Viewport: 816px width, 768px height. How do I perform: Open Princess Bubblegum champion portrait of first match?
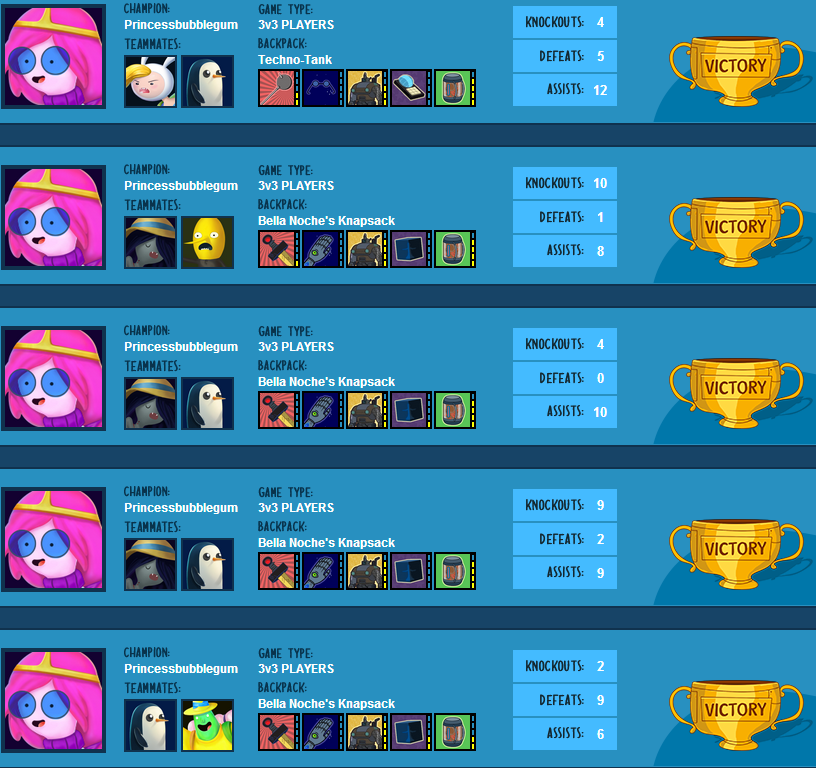[54, 56]
